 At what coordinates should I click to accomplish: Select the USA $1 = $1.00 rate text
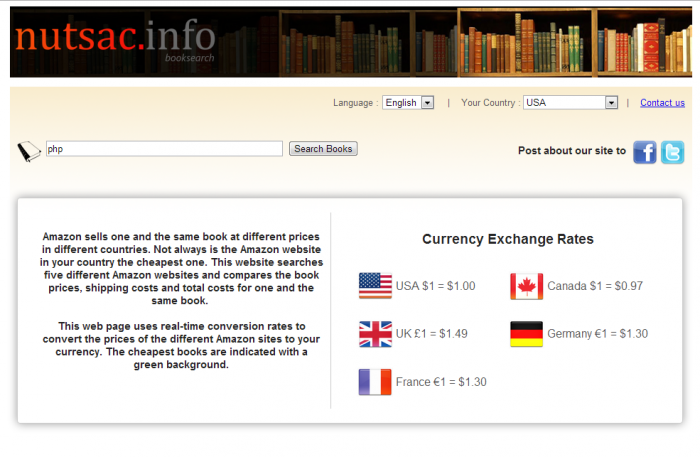(x=435, y=286)
